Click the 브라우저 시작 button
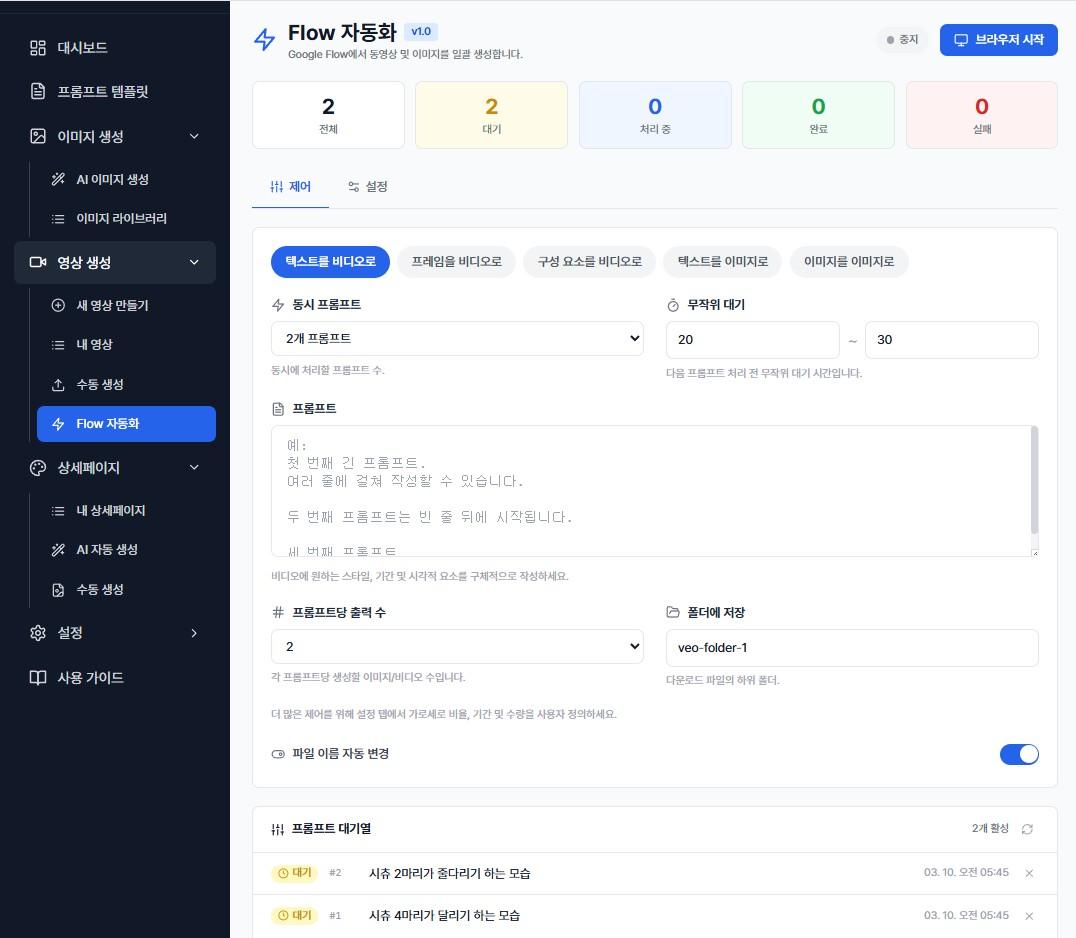Image resolution: width=1076 pixels, height=938 pixels. (x=998, y=40)
